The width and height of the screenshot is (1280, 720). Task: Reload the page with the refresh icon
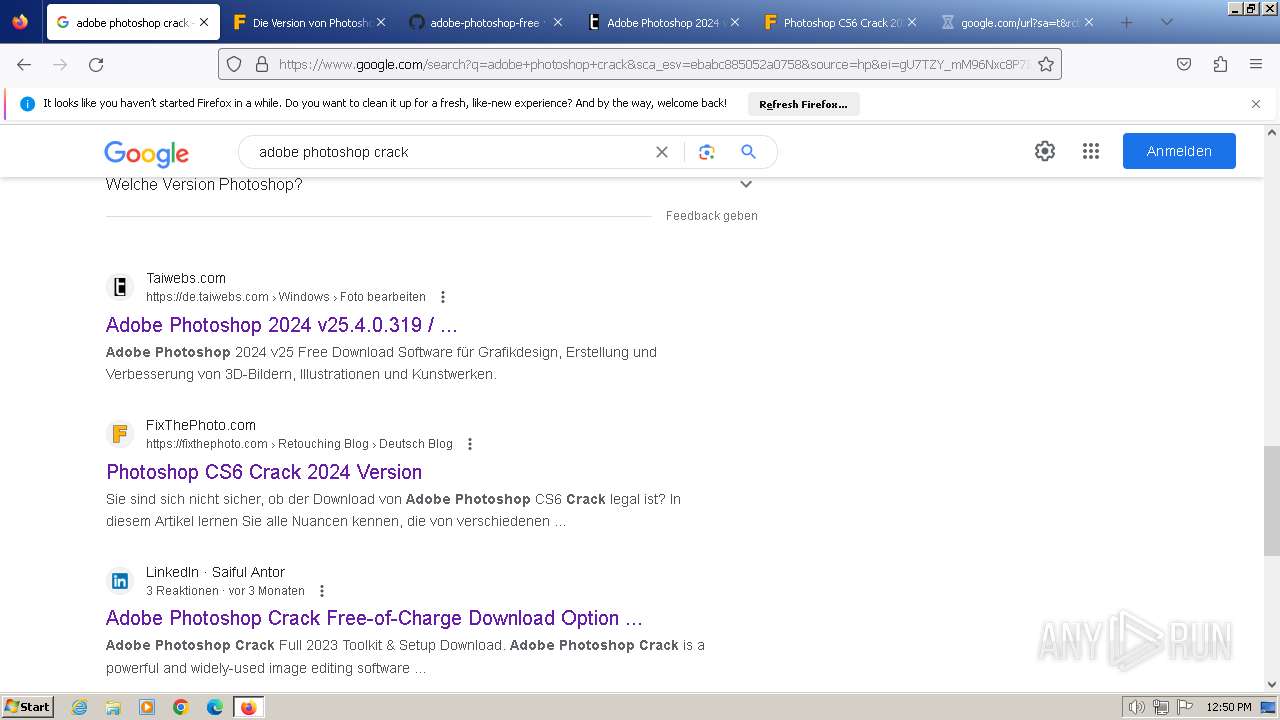(96, 64)
